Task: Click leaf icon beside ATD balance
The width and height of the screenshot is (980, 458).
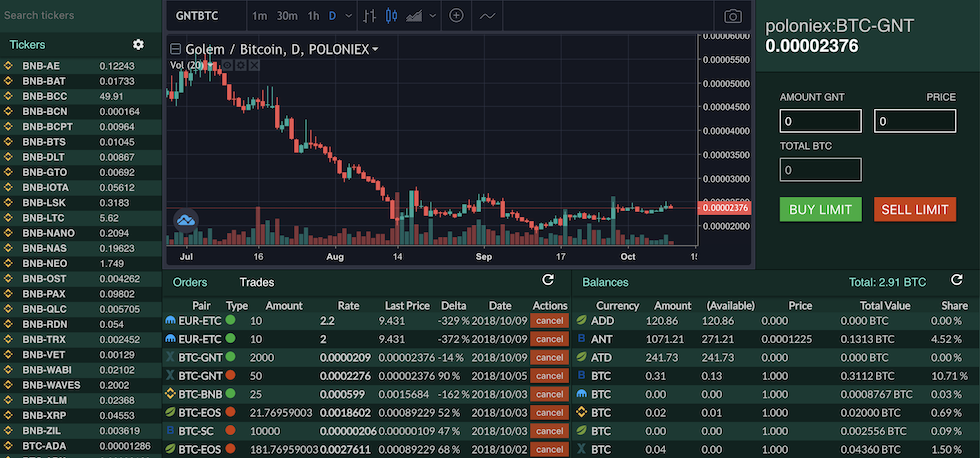Action: click(x=581, y=357)
